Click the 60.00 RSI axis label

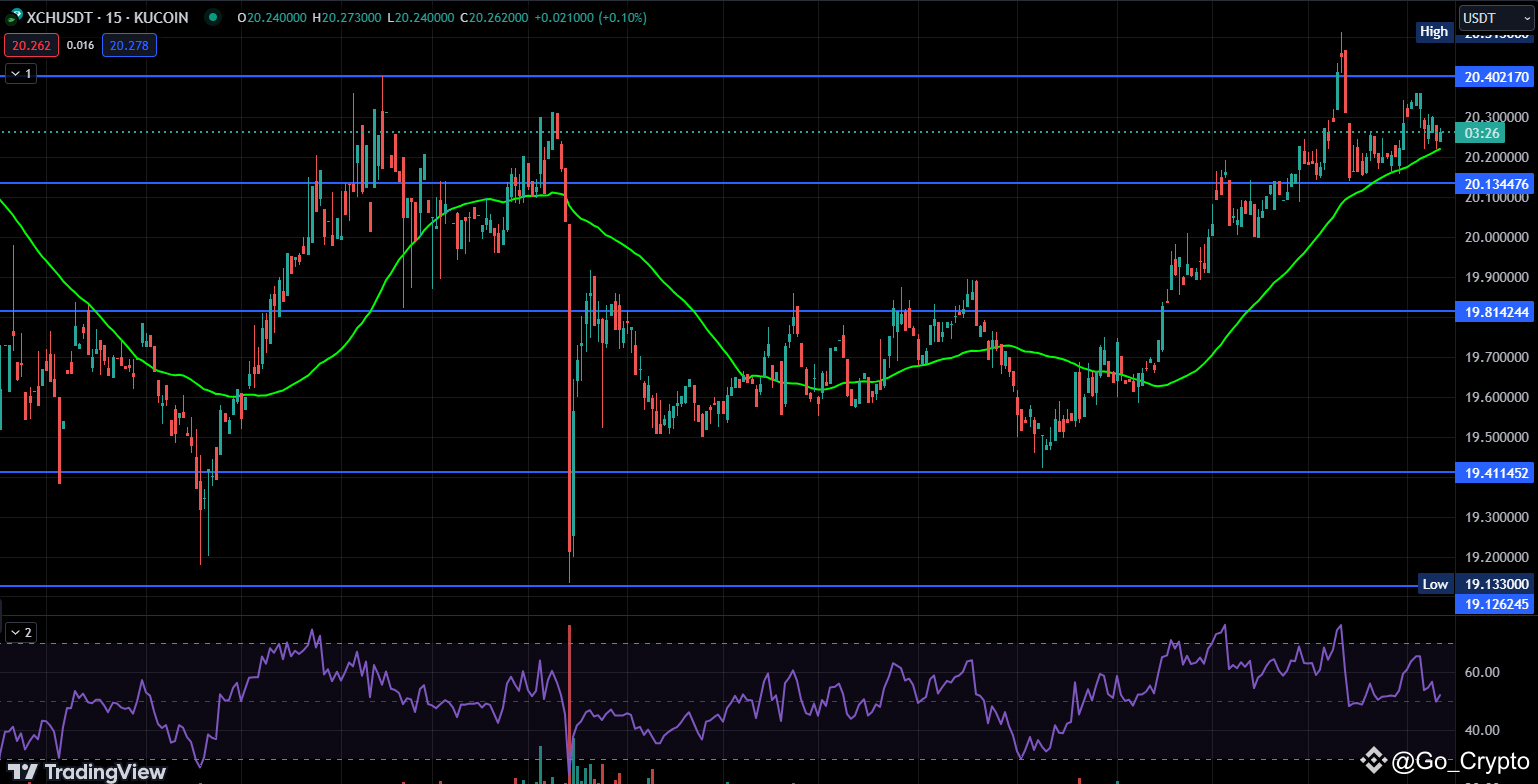tap(1481, 672)
